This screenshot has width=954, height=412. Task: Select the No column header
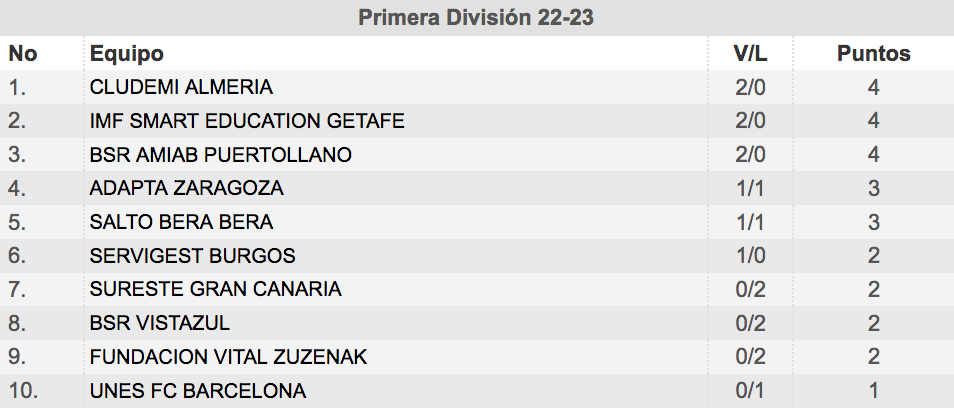[23, 54]
